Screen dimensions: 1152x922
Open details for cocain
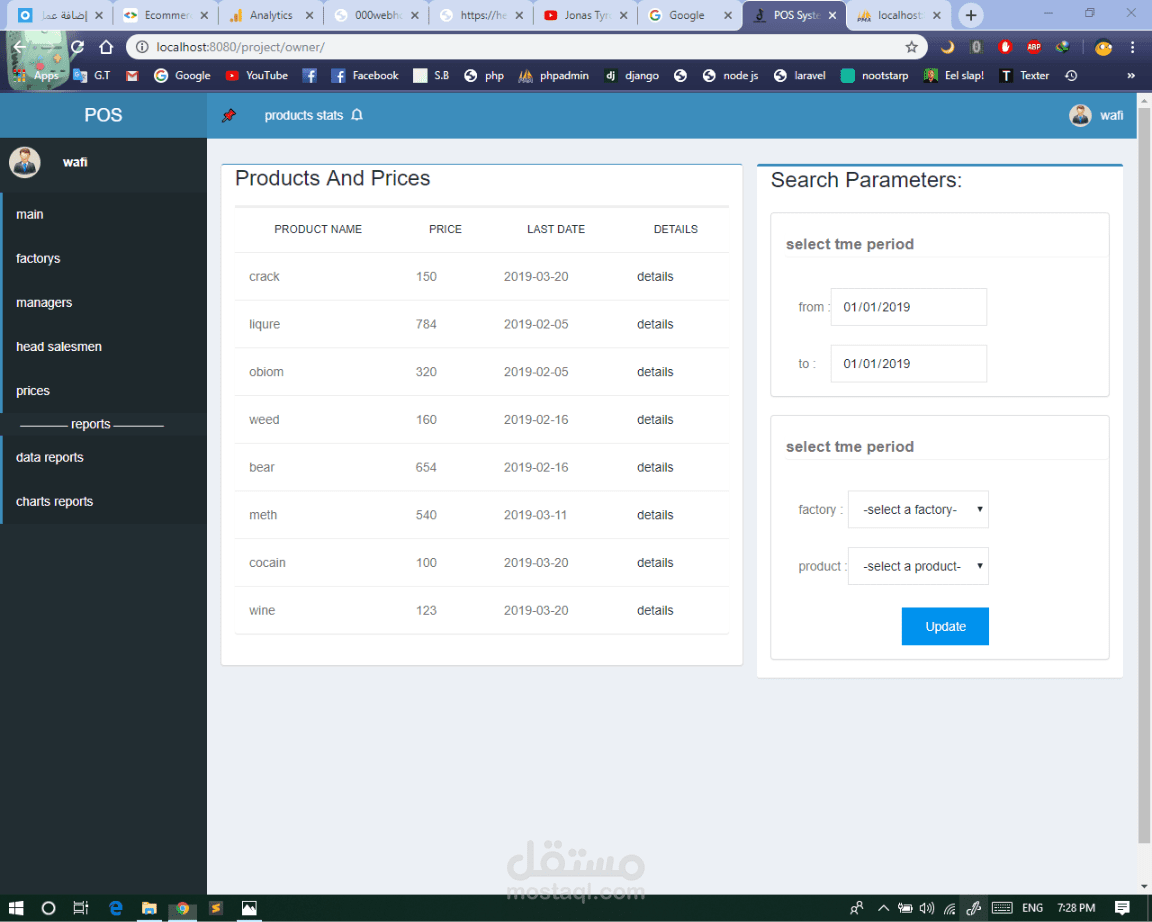pyautogui.click(x=655, y=563)
